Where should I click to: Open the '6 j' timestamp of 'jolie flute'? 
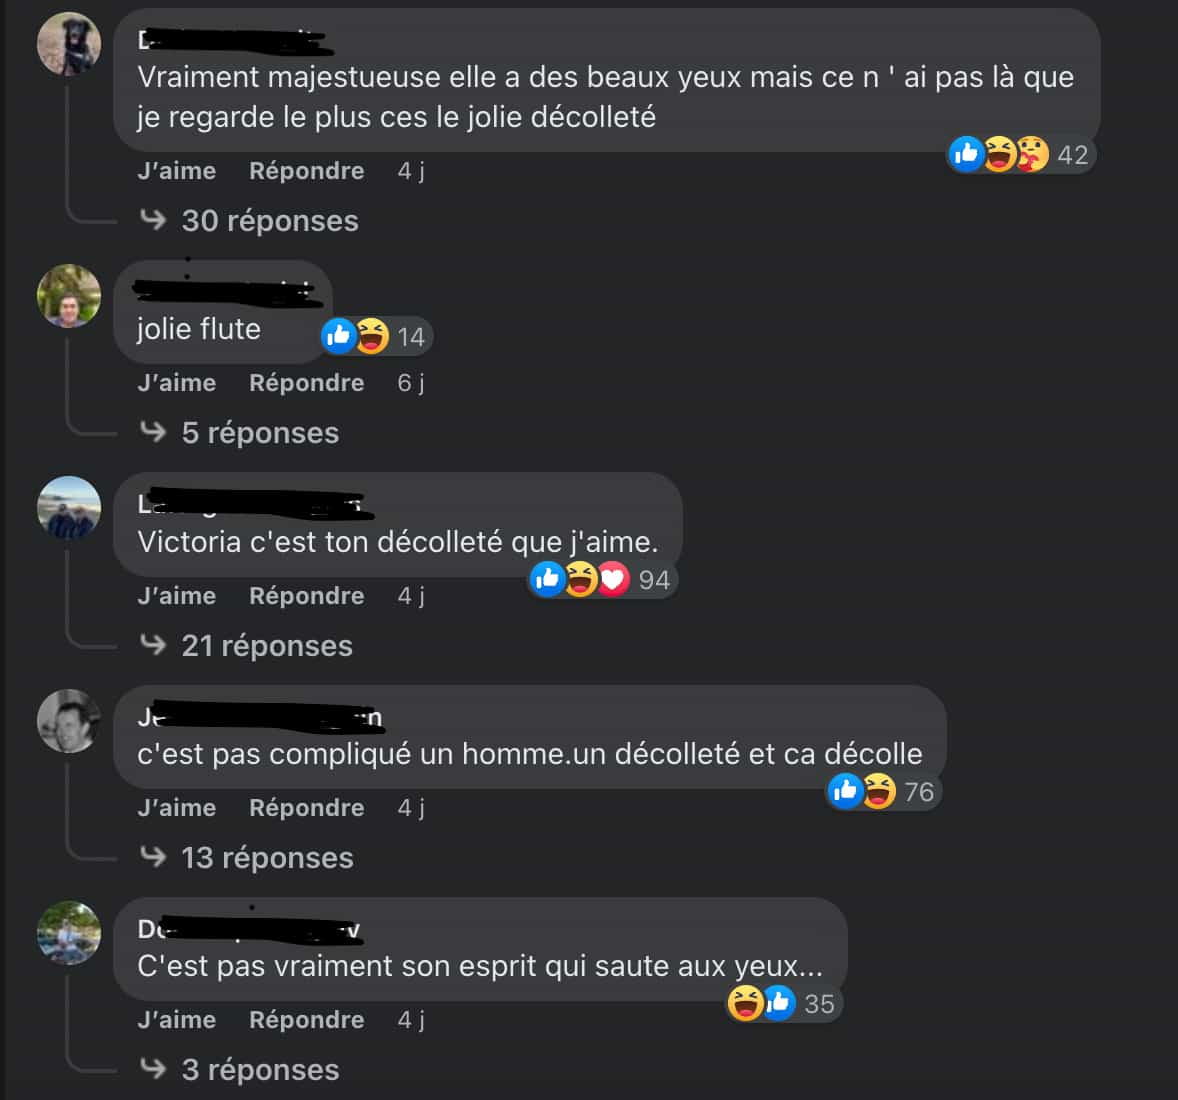pos(410,382)
